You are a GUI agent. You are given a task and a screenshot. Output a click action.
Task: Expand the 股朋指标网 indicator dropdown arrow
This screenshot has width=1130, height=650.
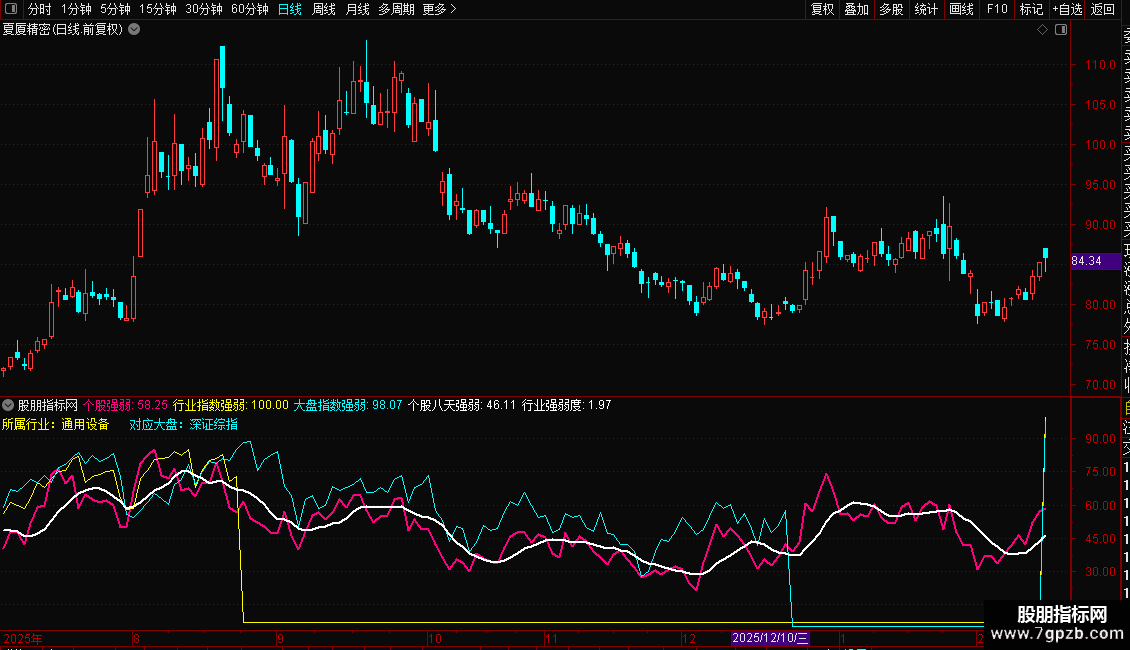coord(8,405)
